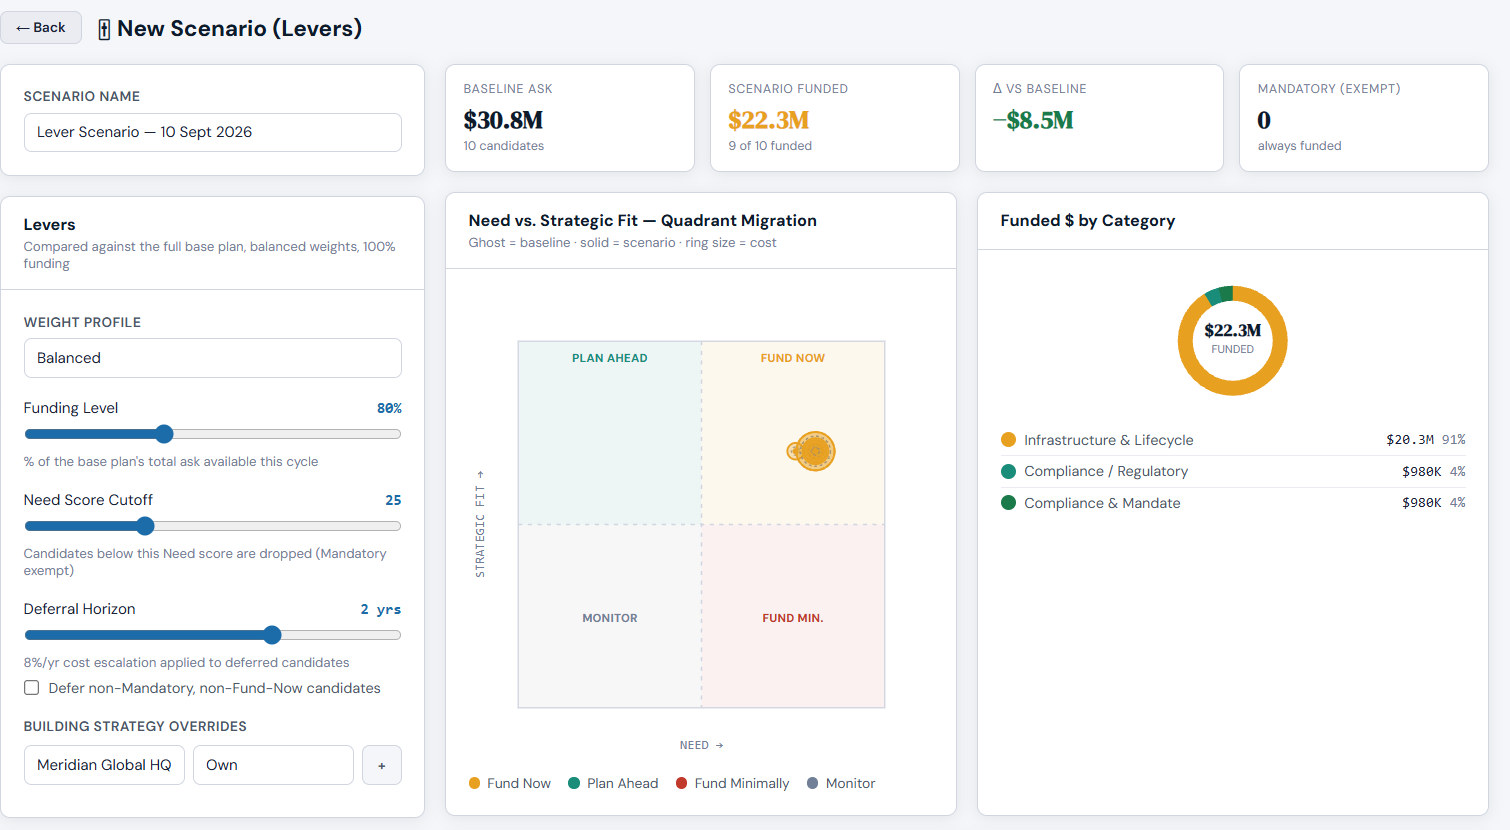
Task: Click the Fund Minimally legend label
Action: [742, 783]
